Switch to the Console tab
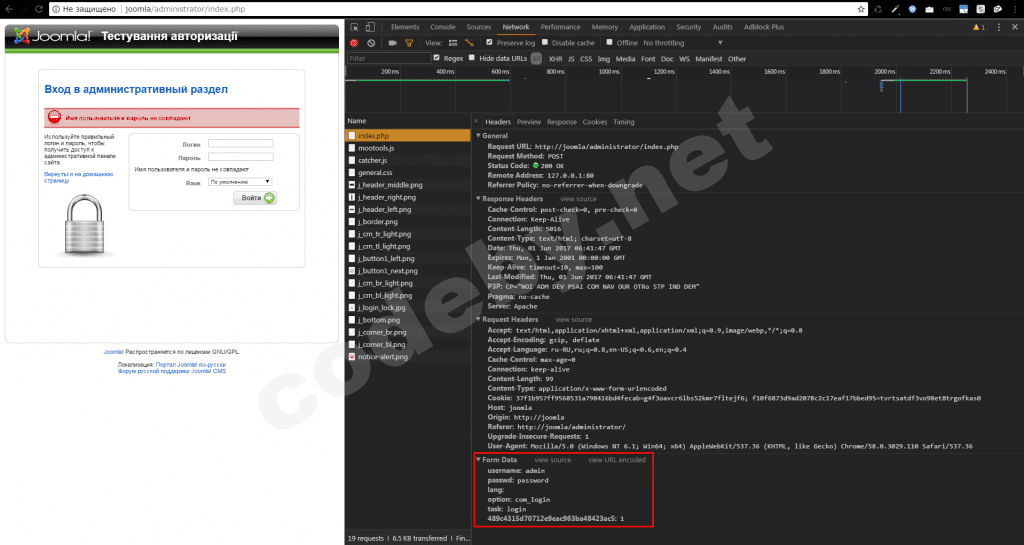Screen dimensions: 1024x545 pyautogui.click(x=442, y=27)
